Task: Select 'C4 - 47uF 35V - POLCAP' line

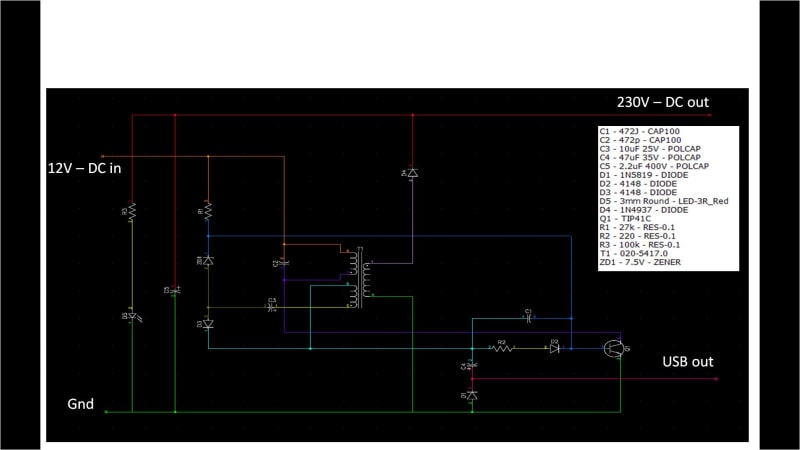Action: tap(650, 157)
